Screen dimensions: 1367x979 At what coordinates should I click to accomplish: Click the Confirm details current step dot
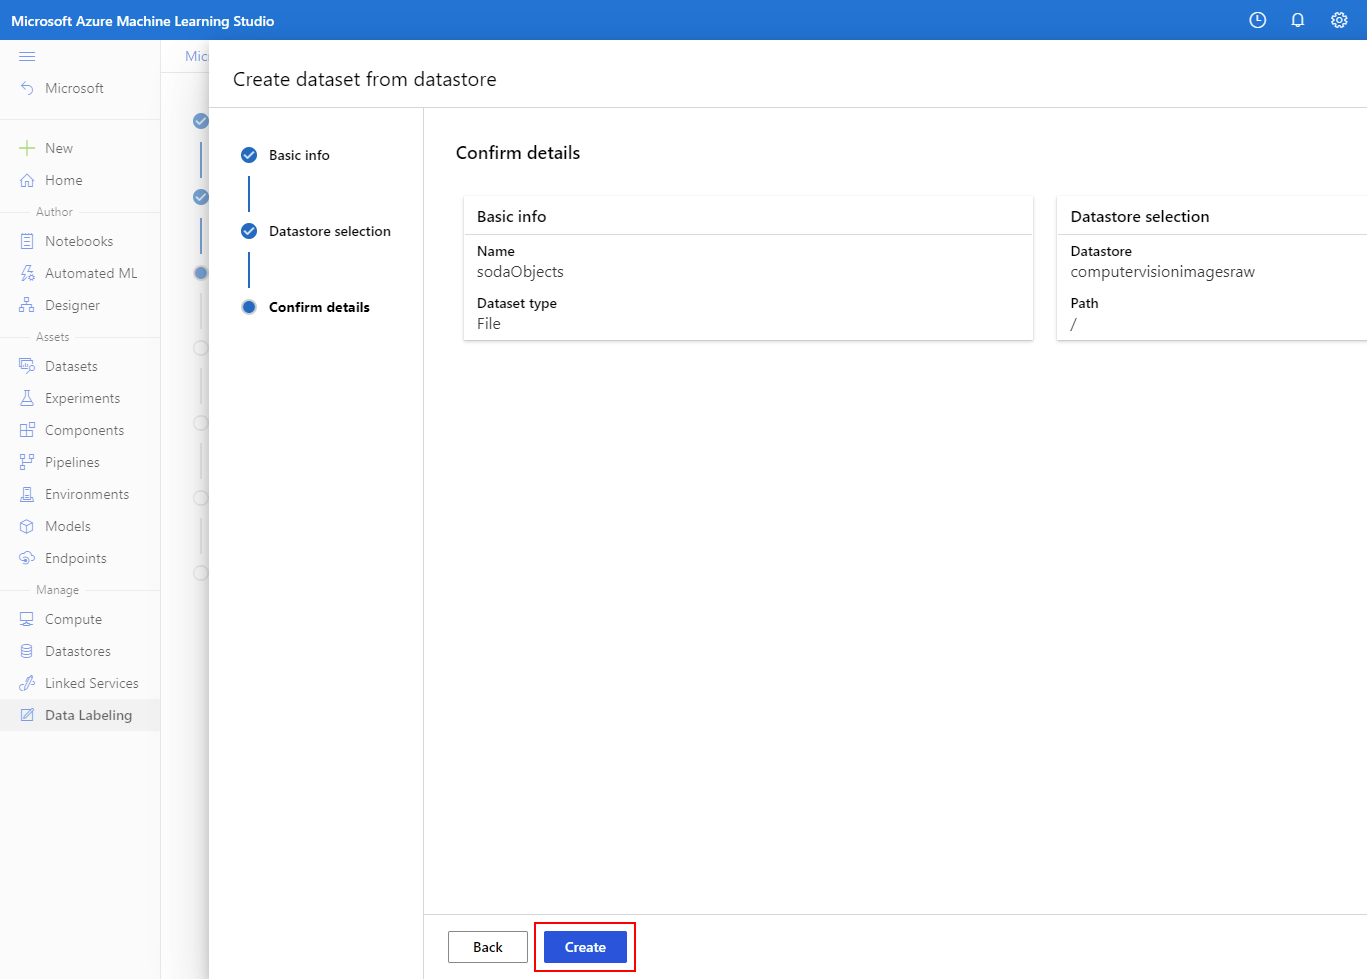(249, 307)
